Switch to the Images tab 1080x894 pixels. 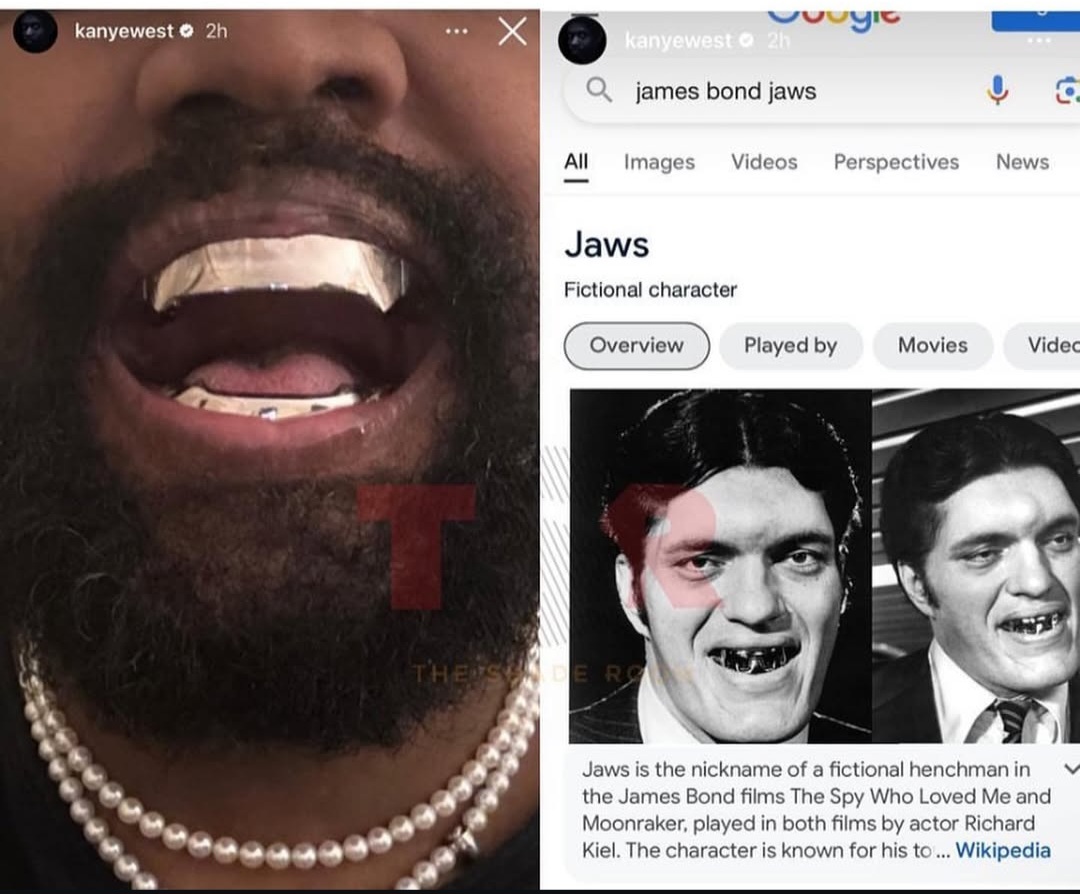659,162
